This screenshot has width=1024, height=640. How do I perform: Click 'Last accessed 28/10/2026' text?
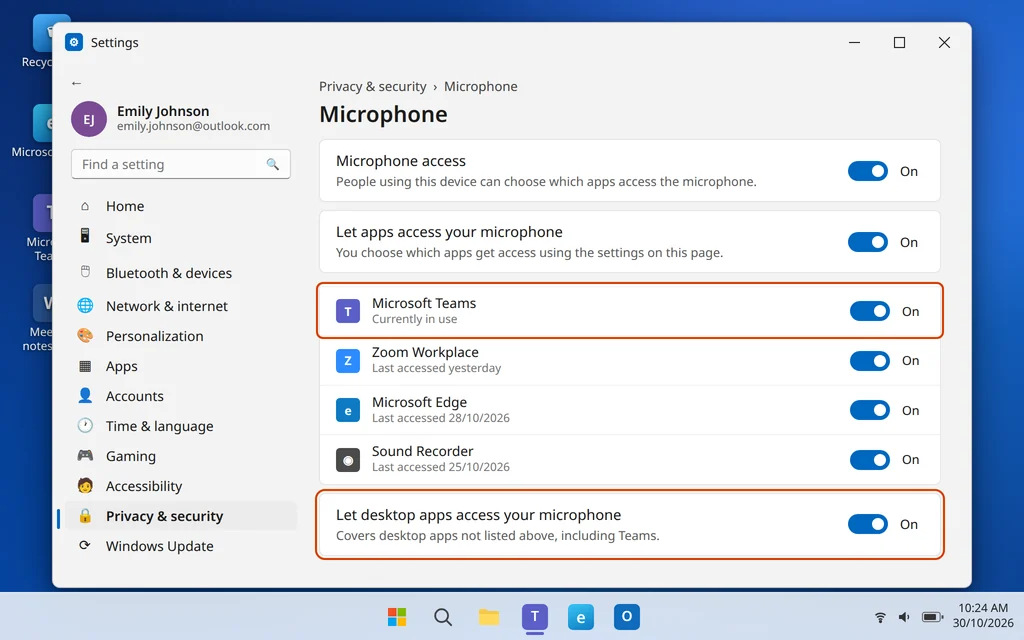click(441, 418)
